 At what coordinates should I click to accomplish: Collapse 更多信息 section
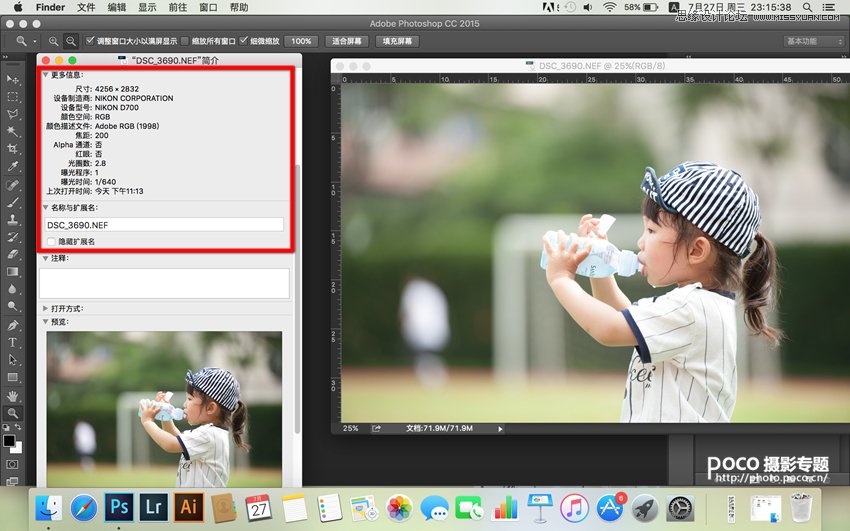(46, 75)
